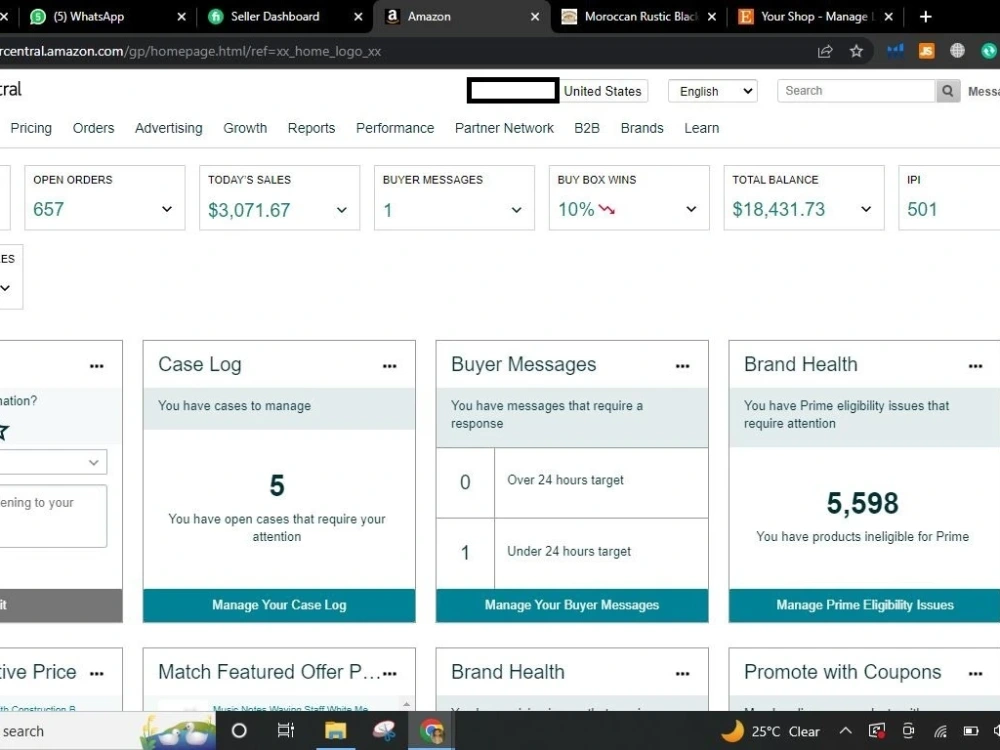Viewport: 1000px width, 750px height.
Task: Click the $18,431.73 total balance value
Action: point(779,209)
